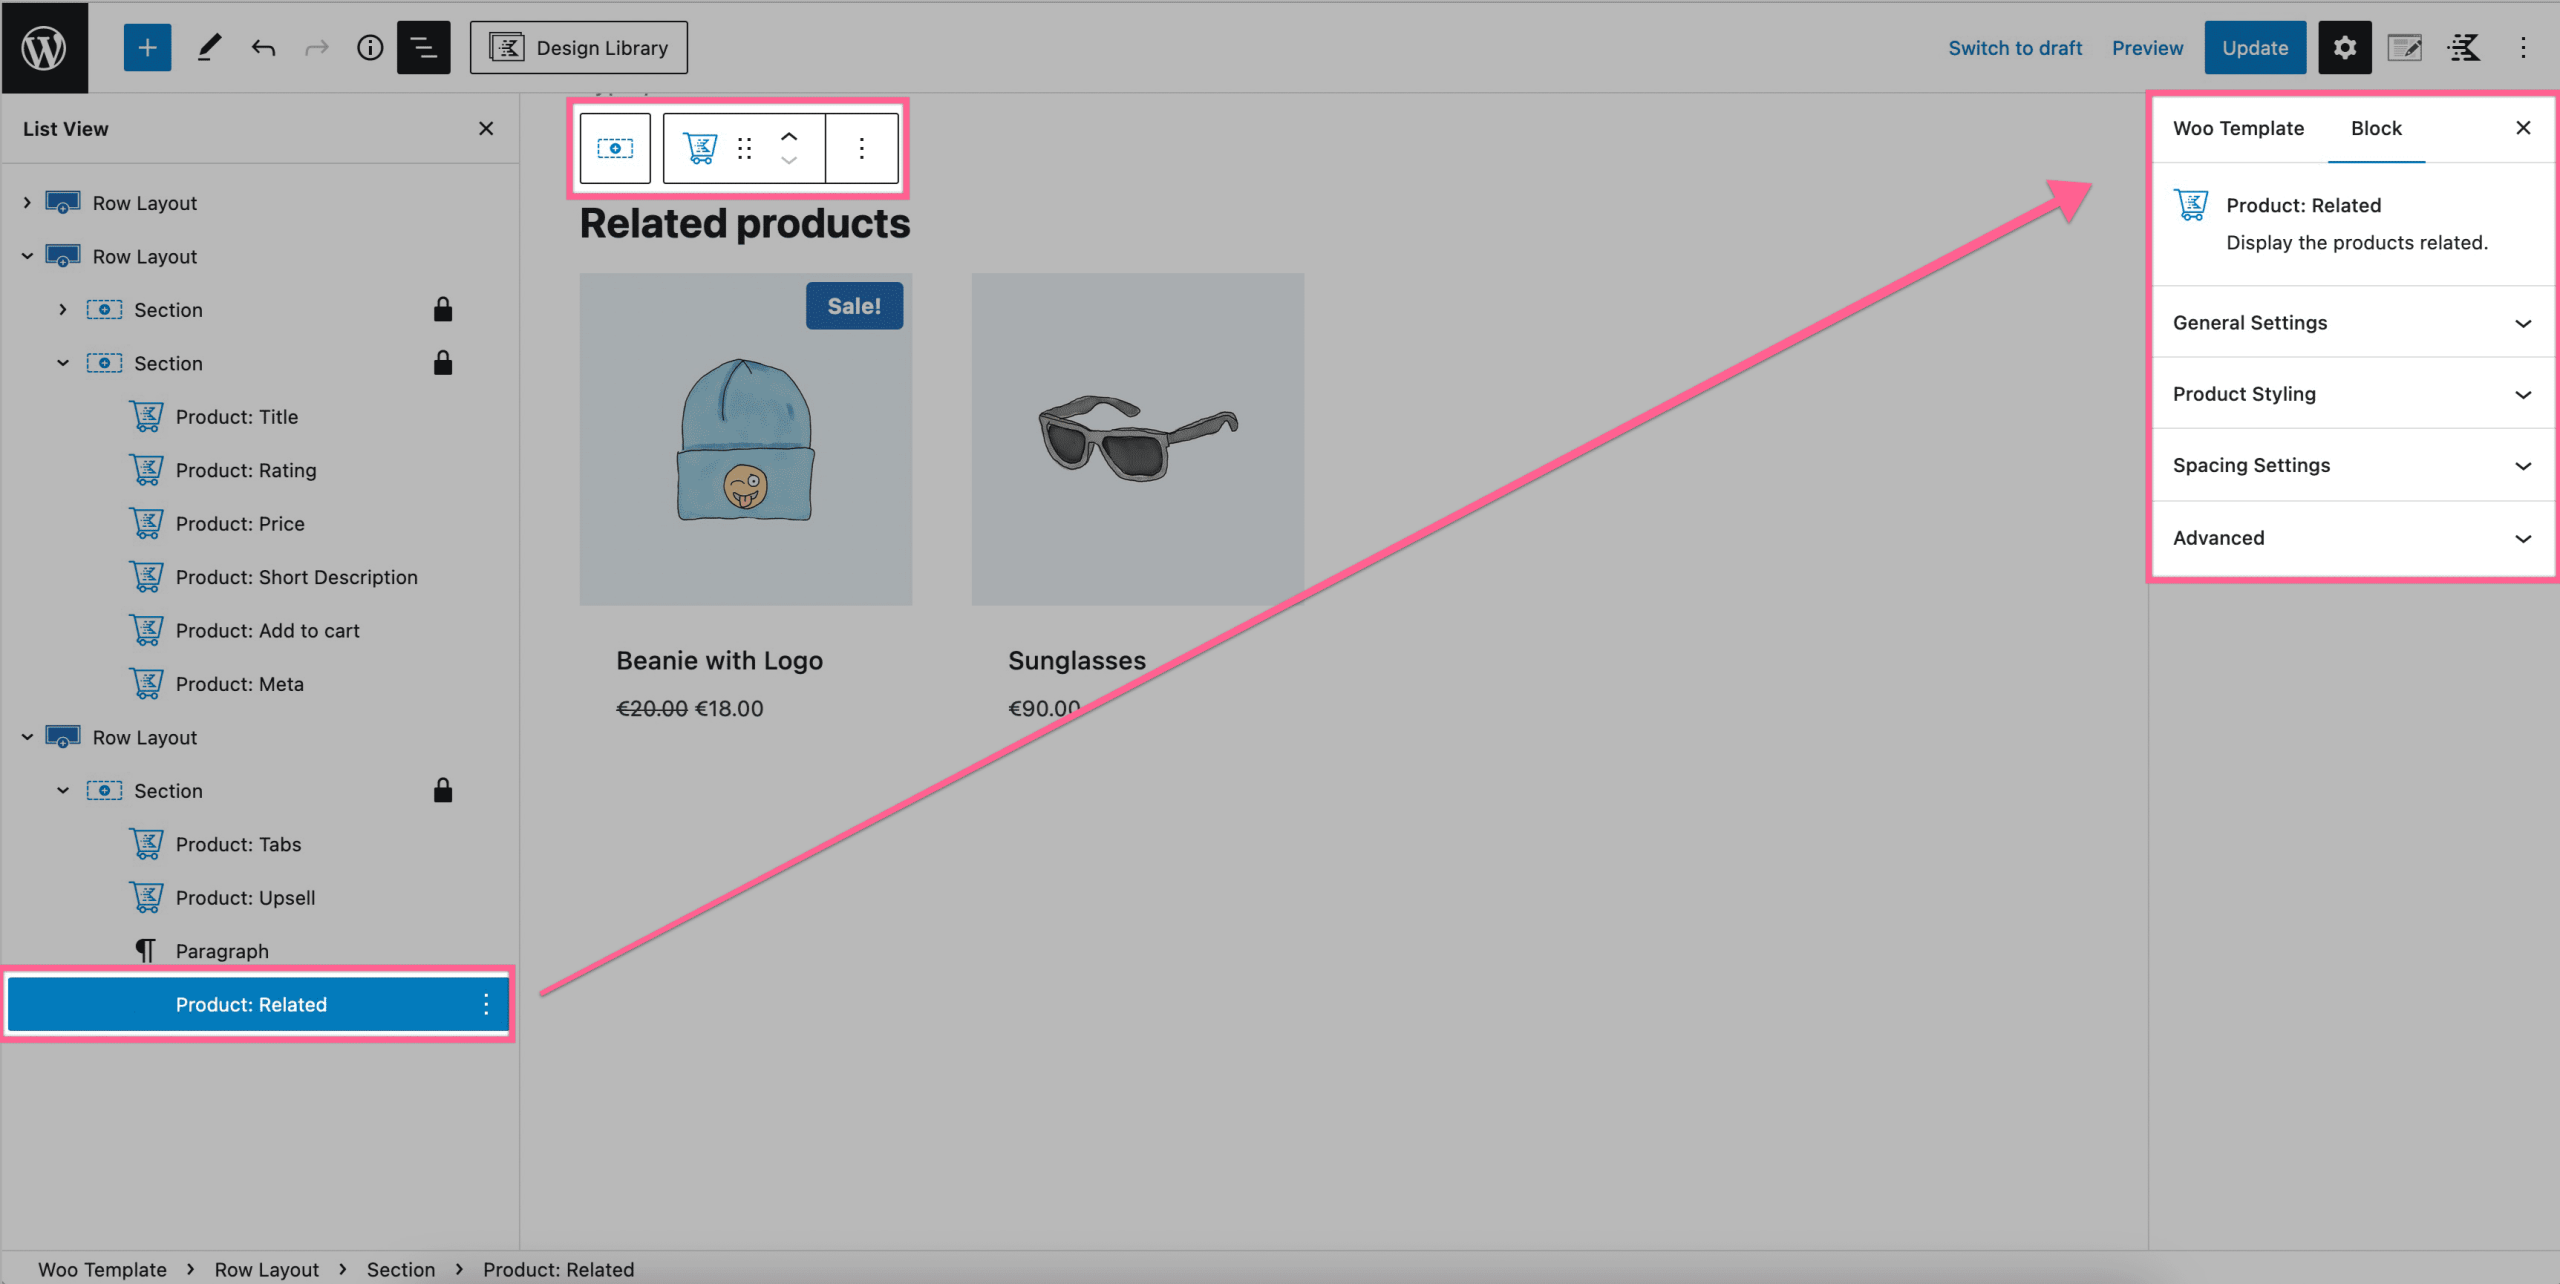This screenshot has width=2560, height=1284.
Task: Select the Paragraph block in List View
Action: pyautogui.click(x=222, y=951)
